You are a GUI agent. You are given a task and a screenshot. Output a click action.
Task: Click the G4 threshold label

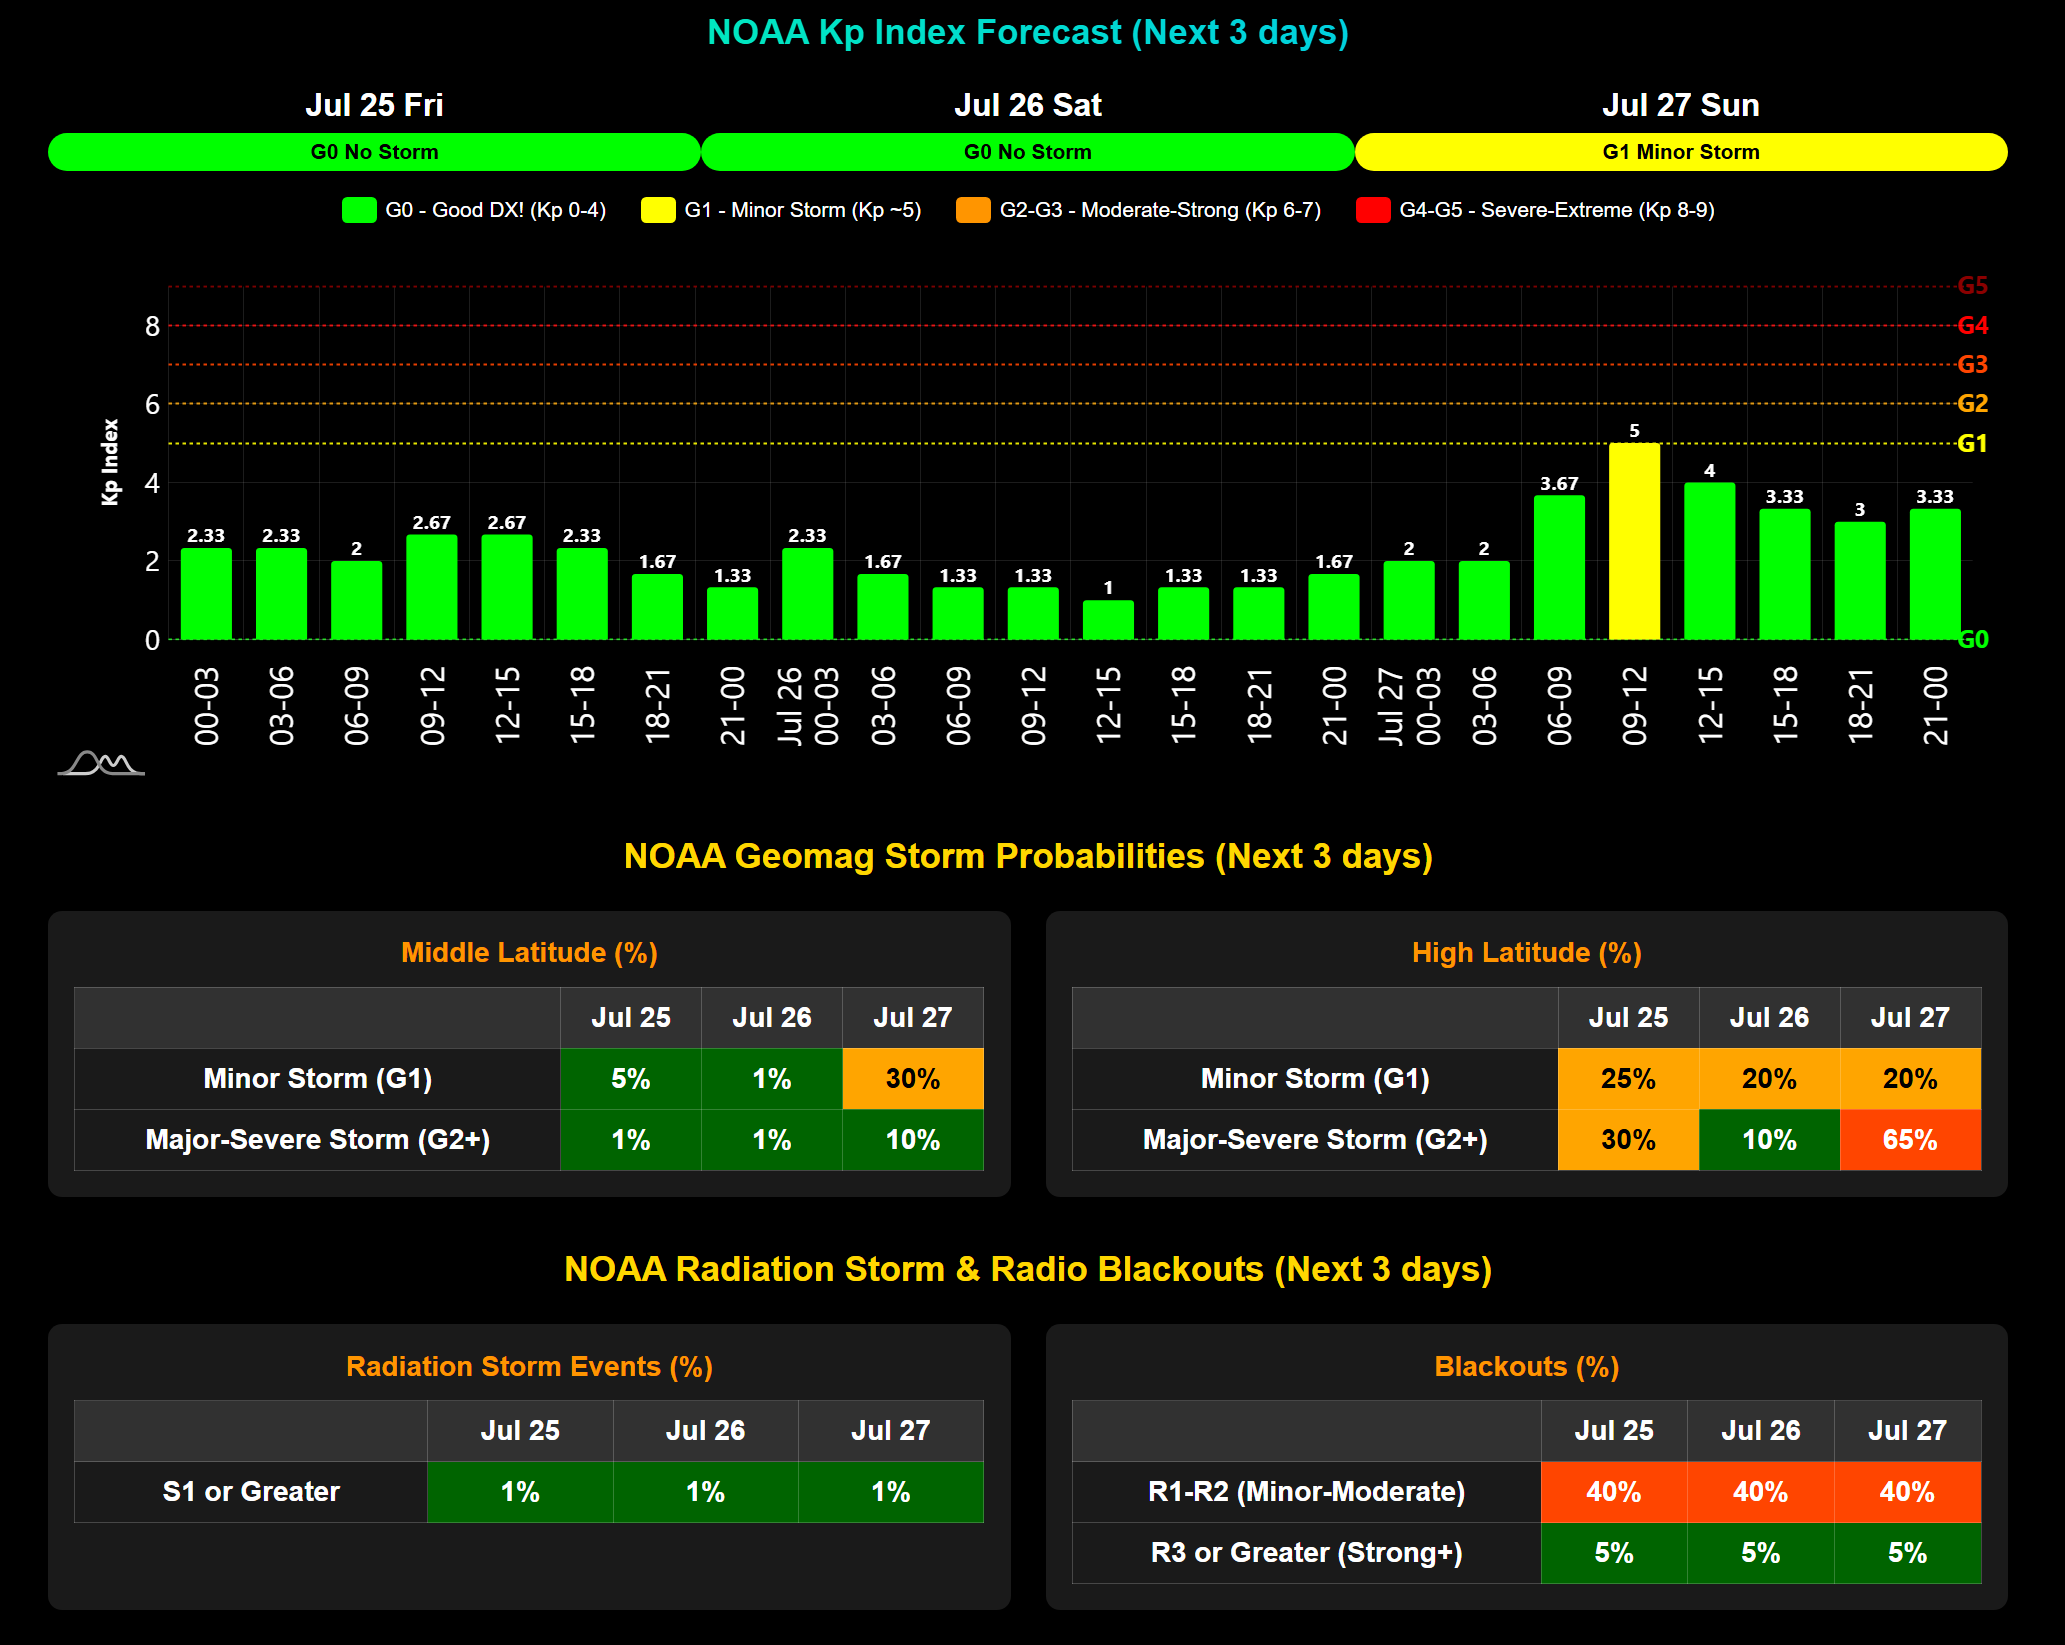coord(1972,325)
